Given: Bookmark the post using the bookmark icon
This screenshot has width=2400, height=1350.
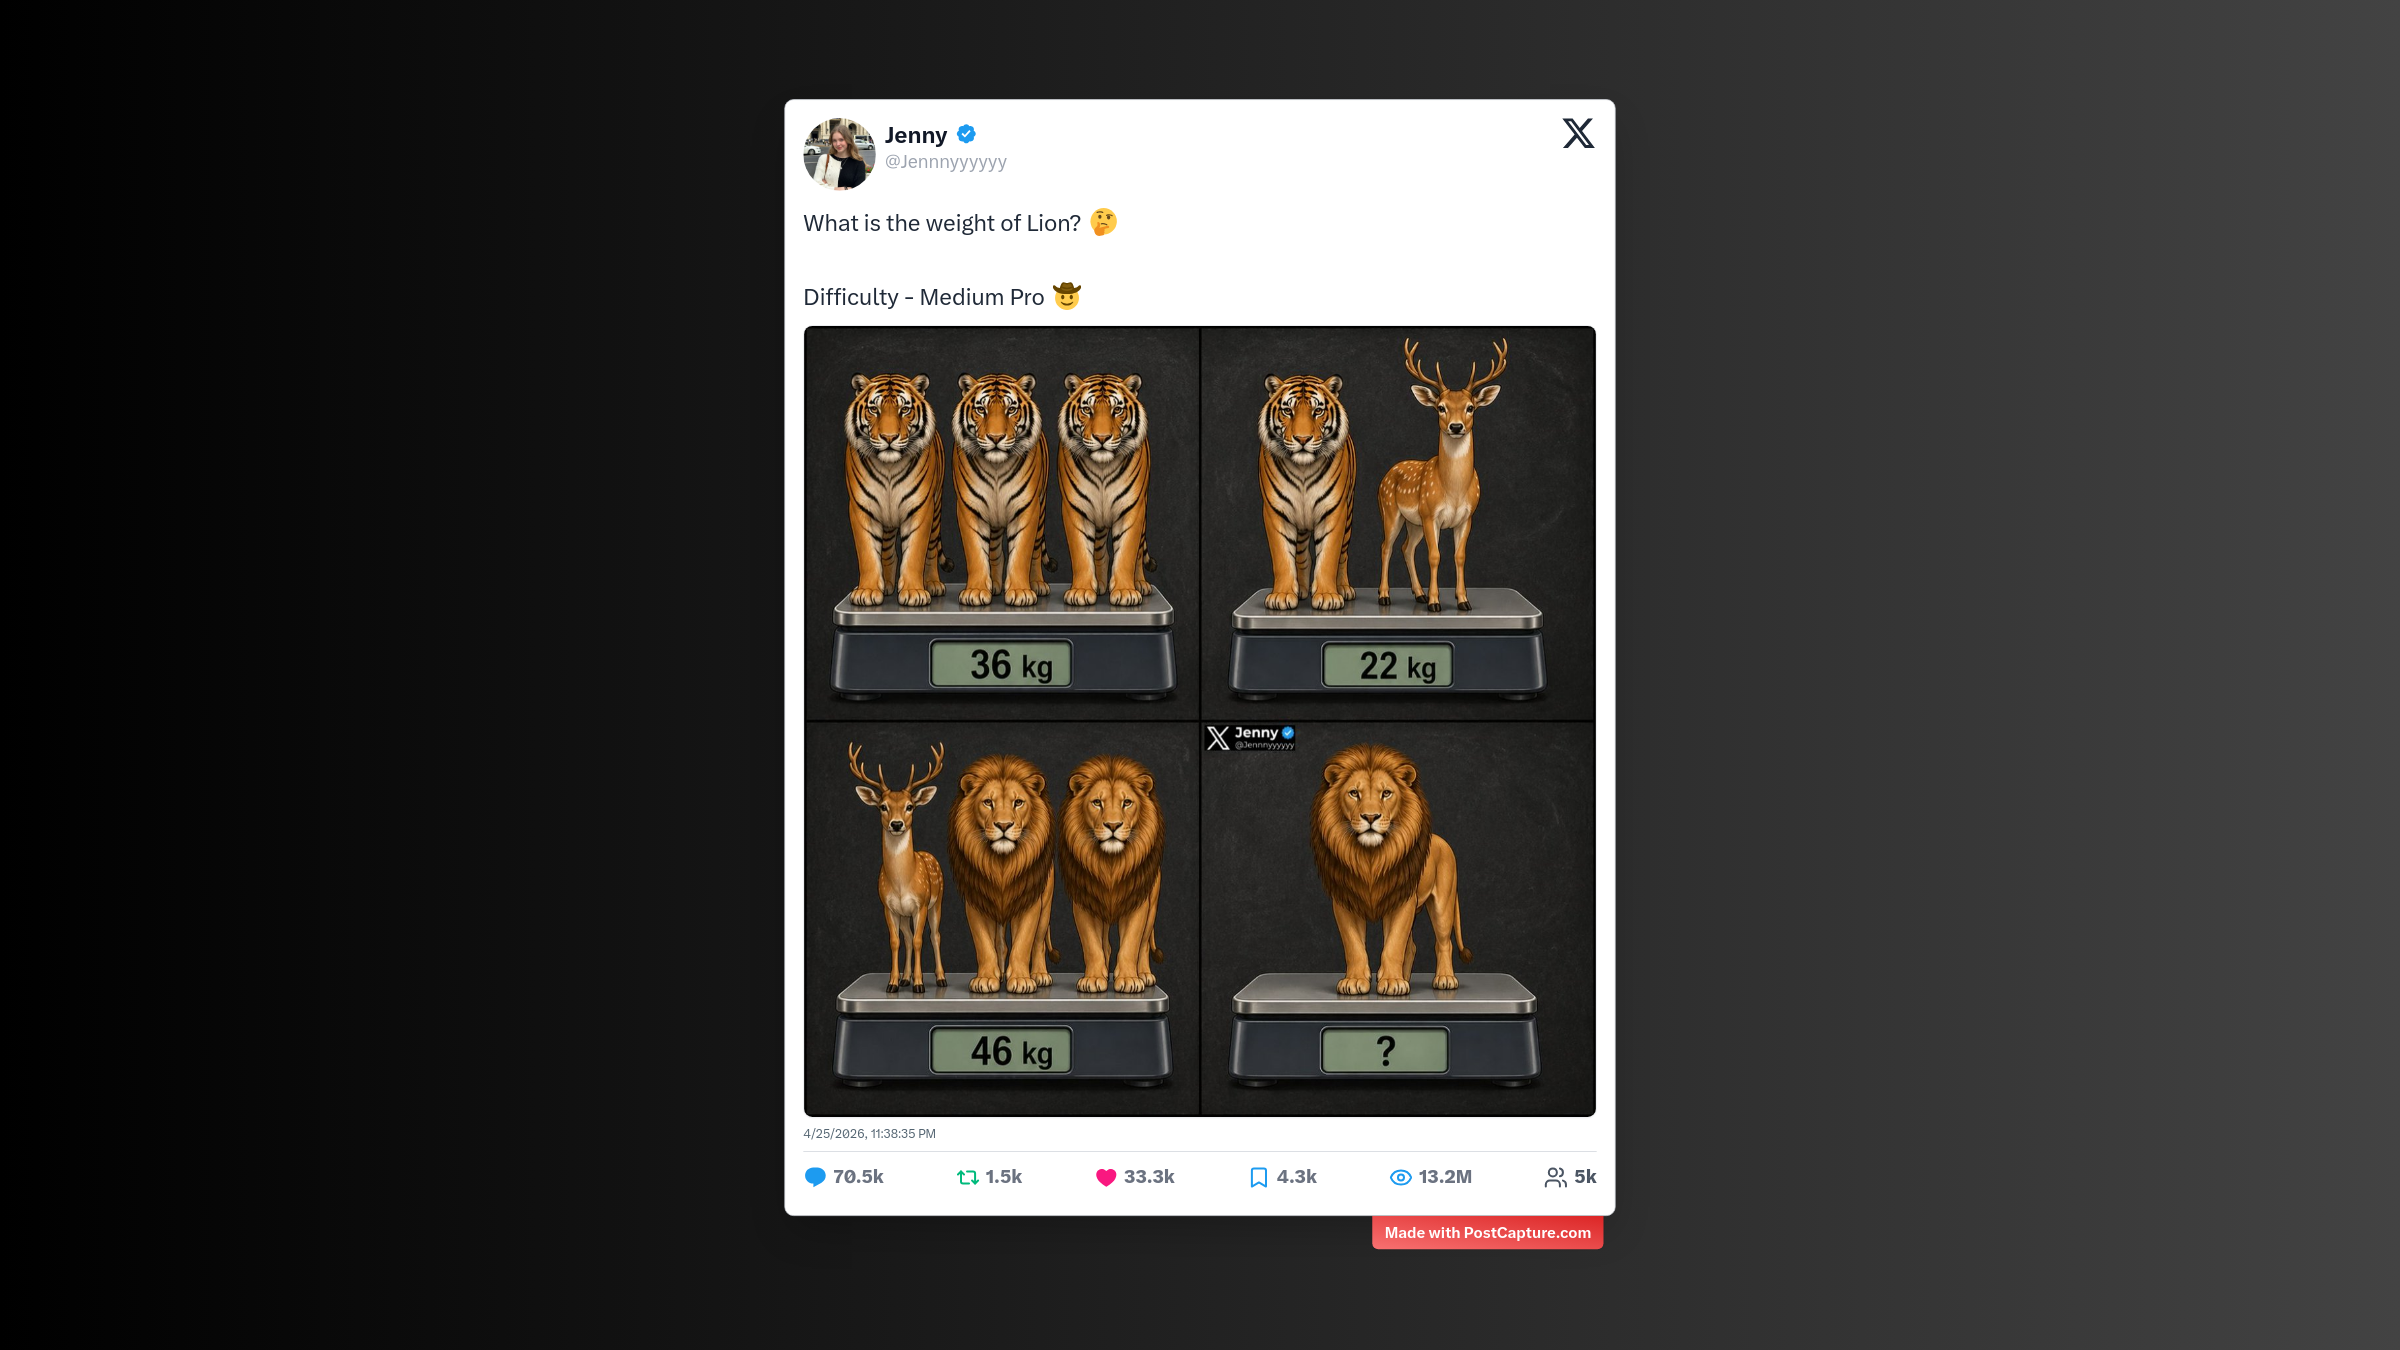Looking at the screenshot, I should tap(1258, 1177).
